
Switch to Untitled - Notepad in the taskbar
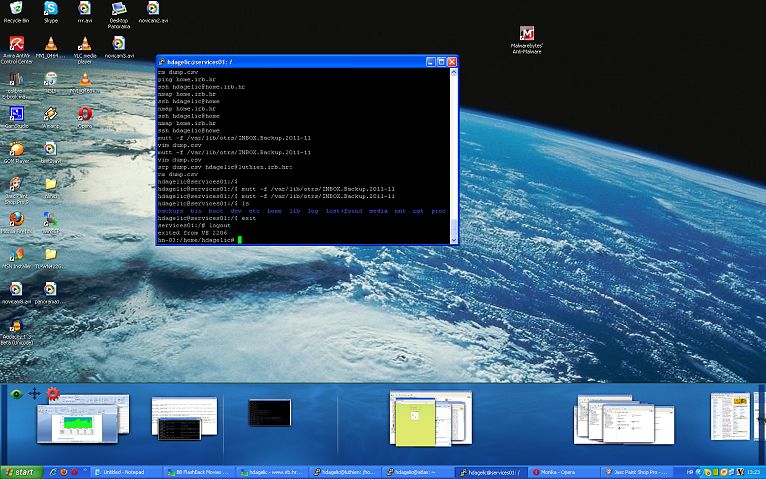(126, 471)
